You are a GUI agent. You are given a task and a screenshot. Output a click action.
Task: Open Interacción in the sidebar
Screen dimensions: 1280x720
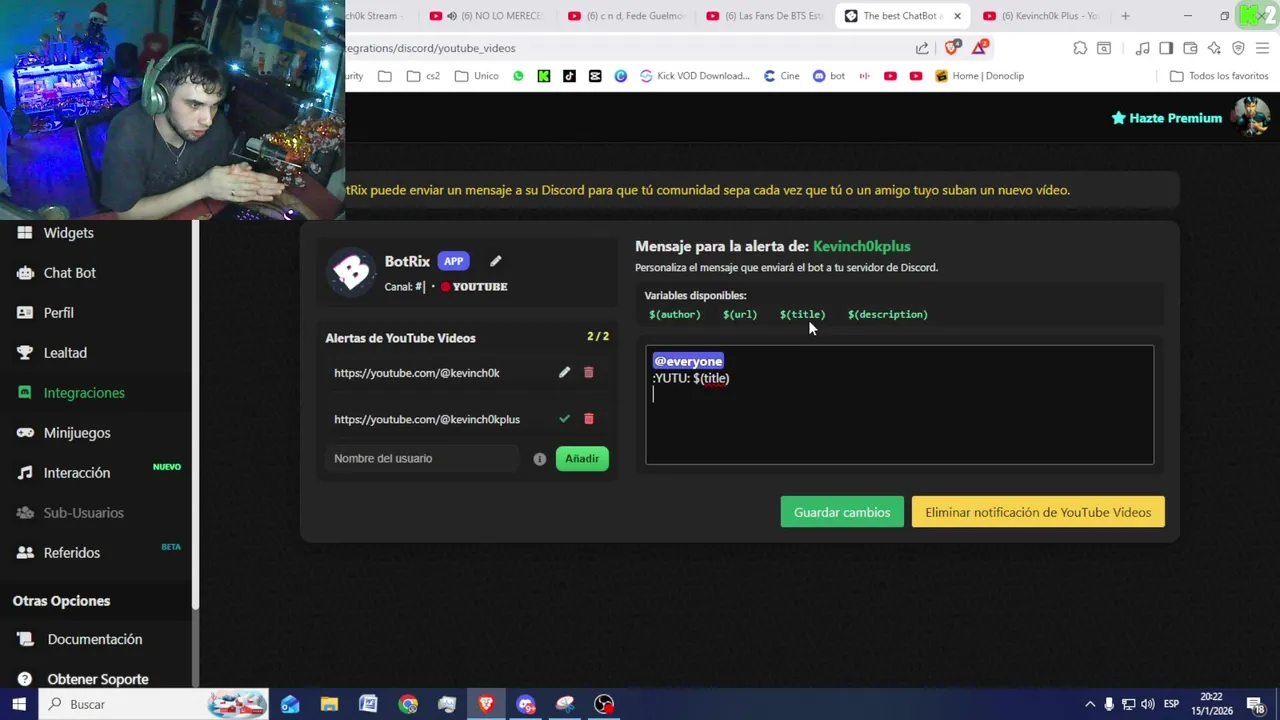coord(77,473)
